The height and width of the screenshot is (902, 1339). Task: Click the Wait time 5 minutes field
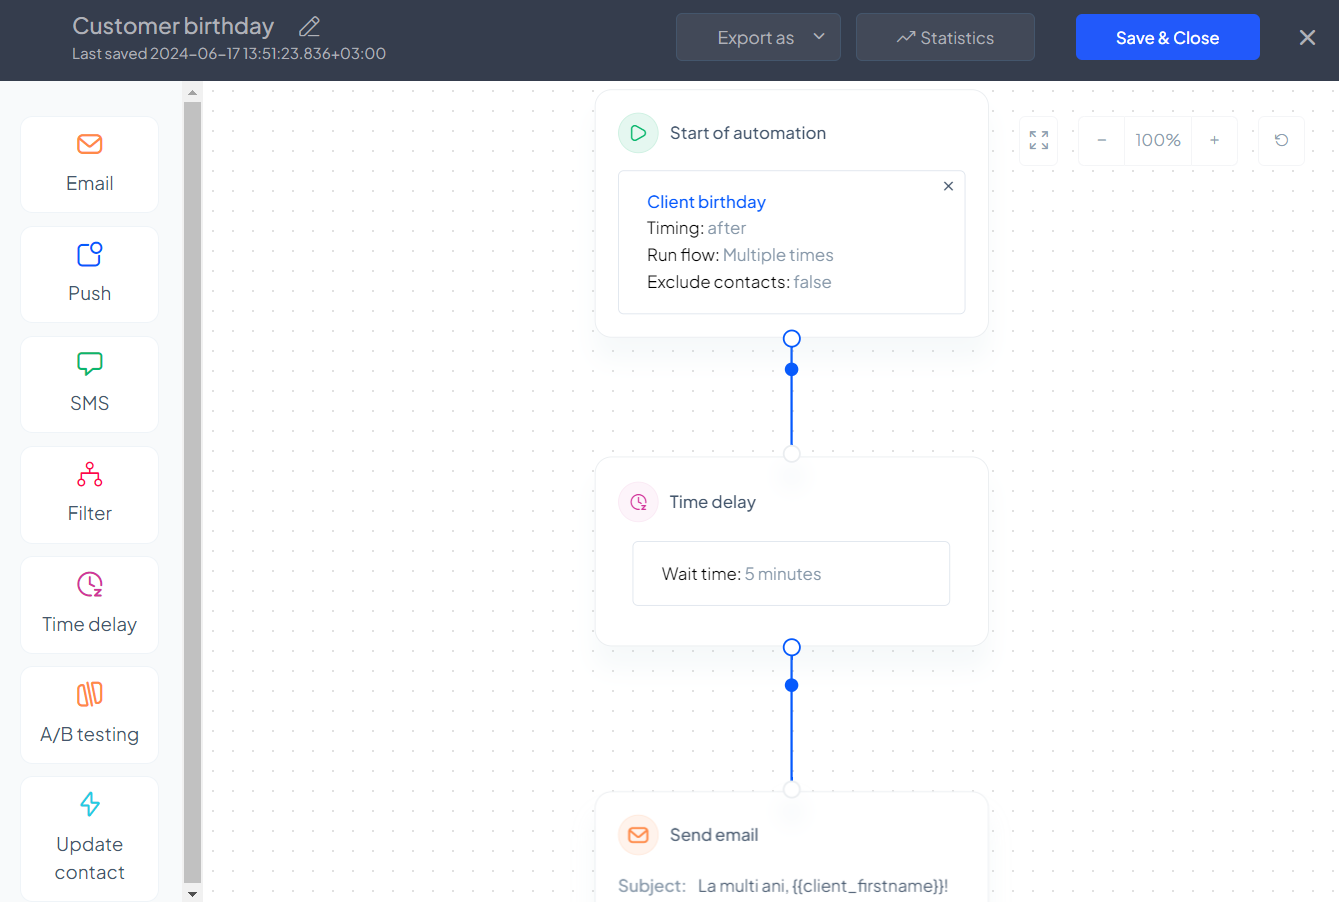tap(790, 574)
